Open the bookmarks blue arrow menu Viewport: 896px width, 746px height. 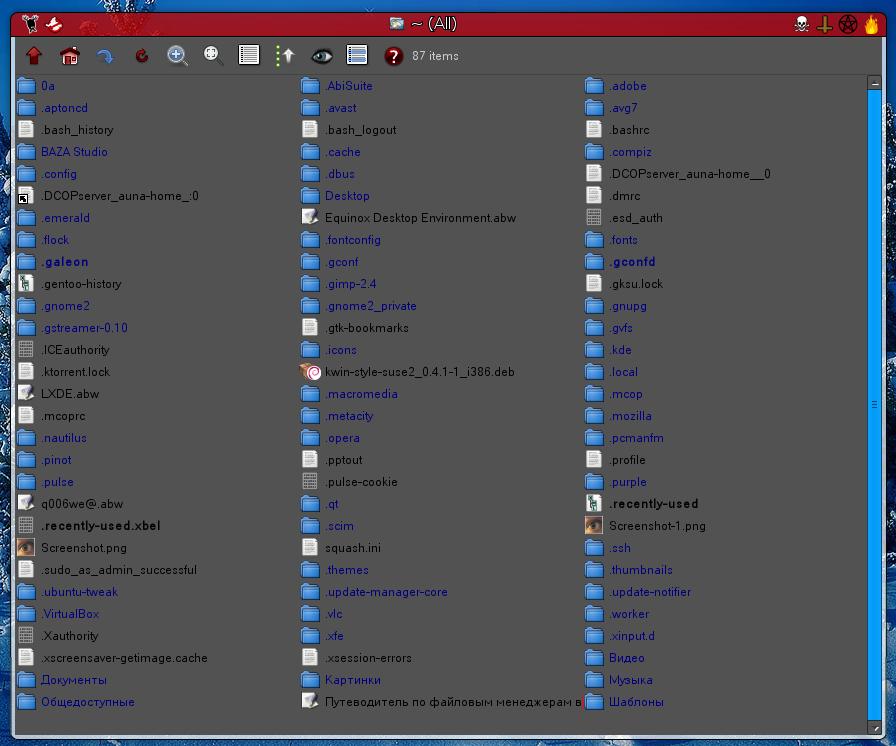(105, 55)
